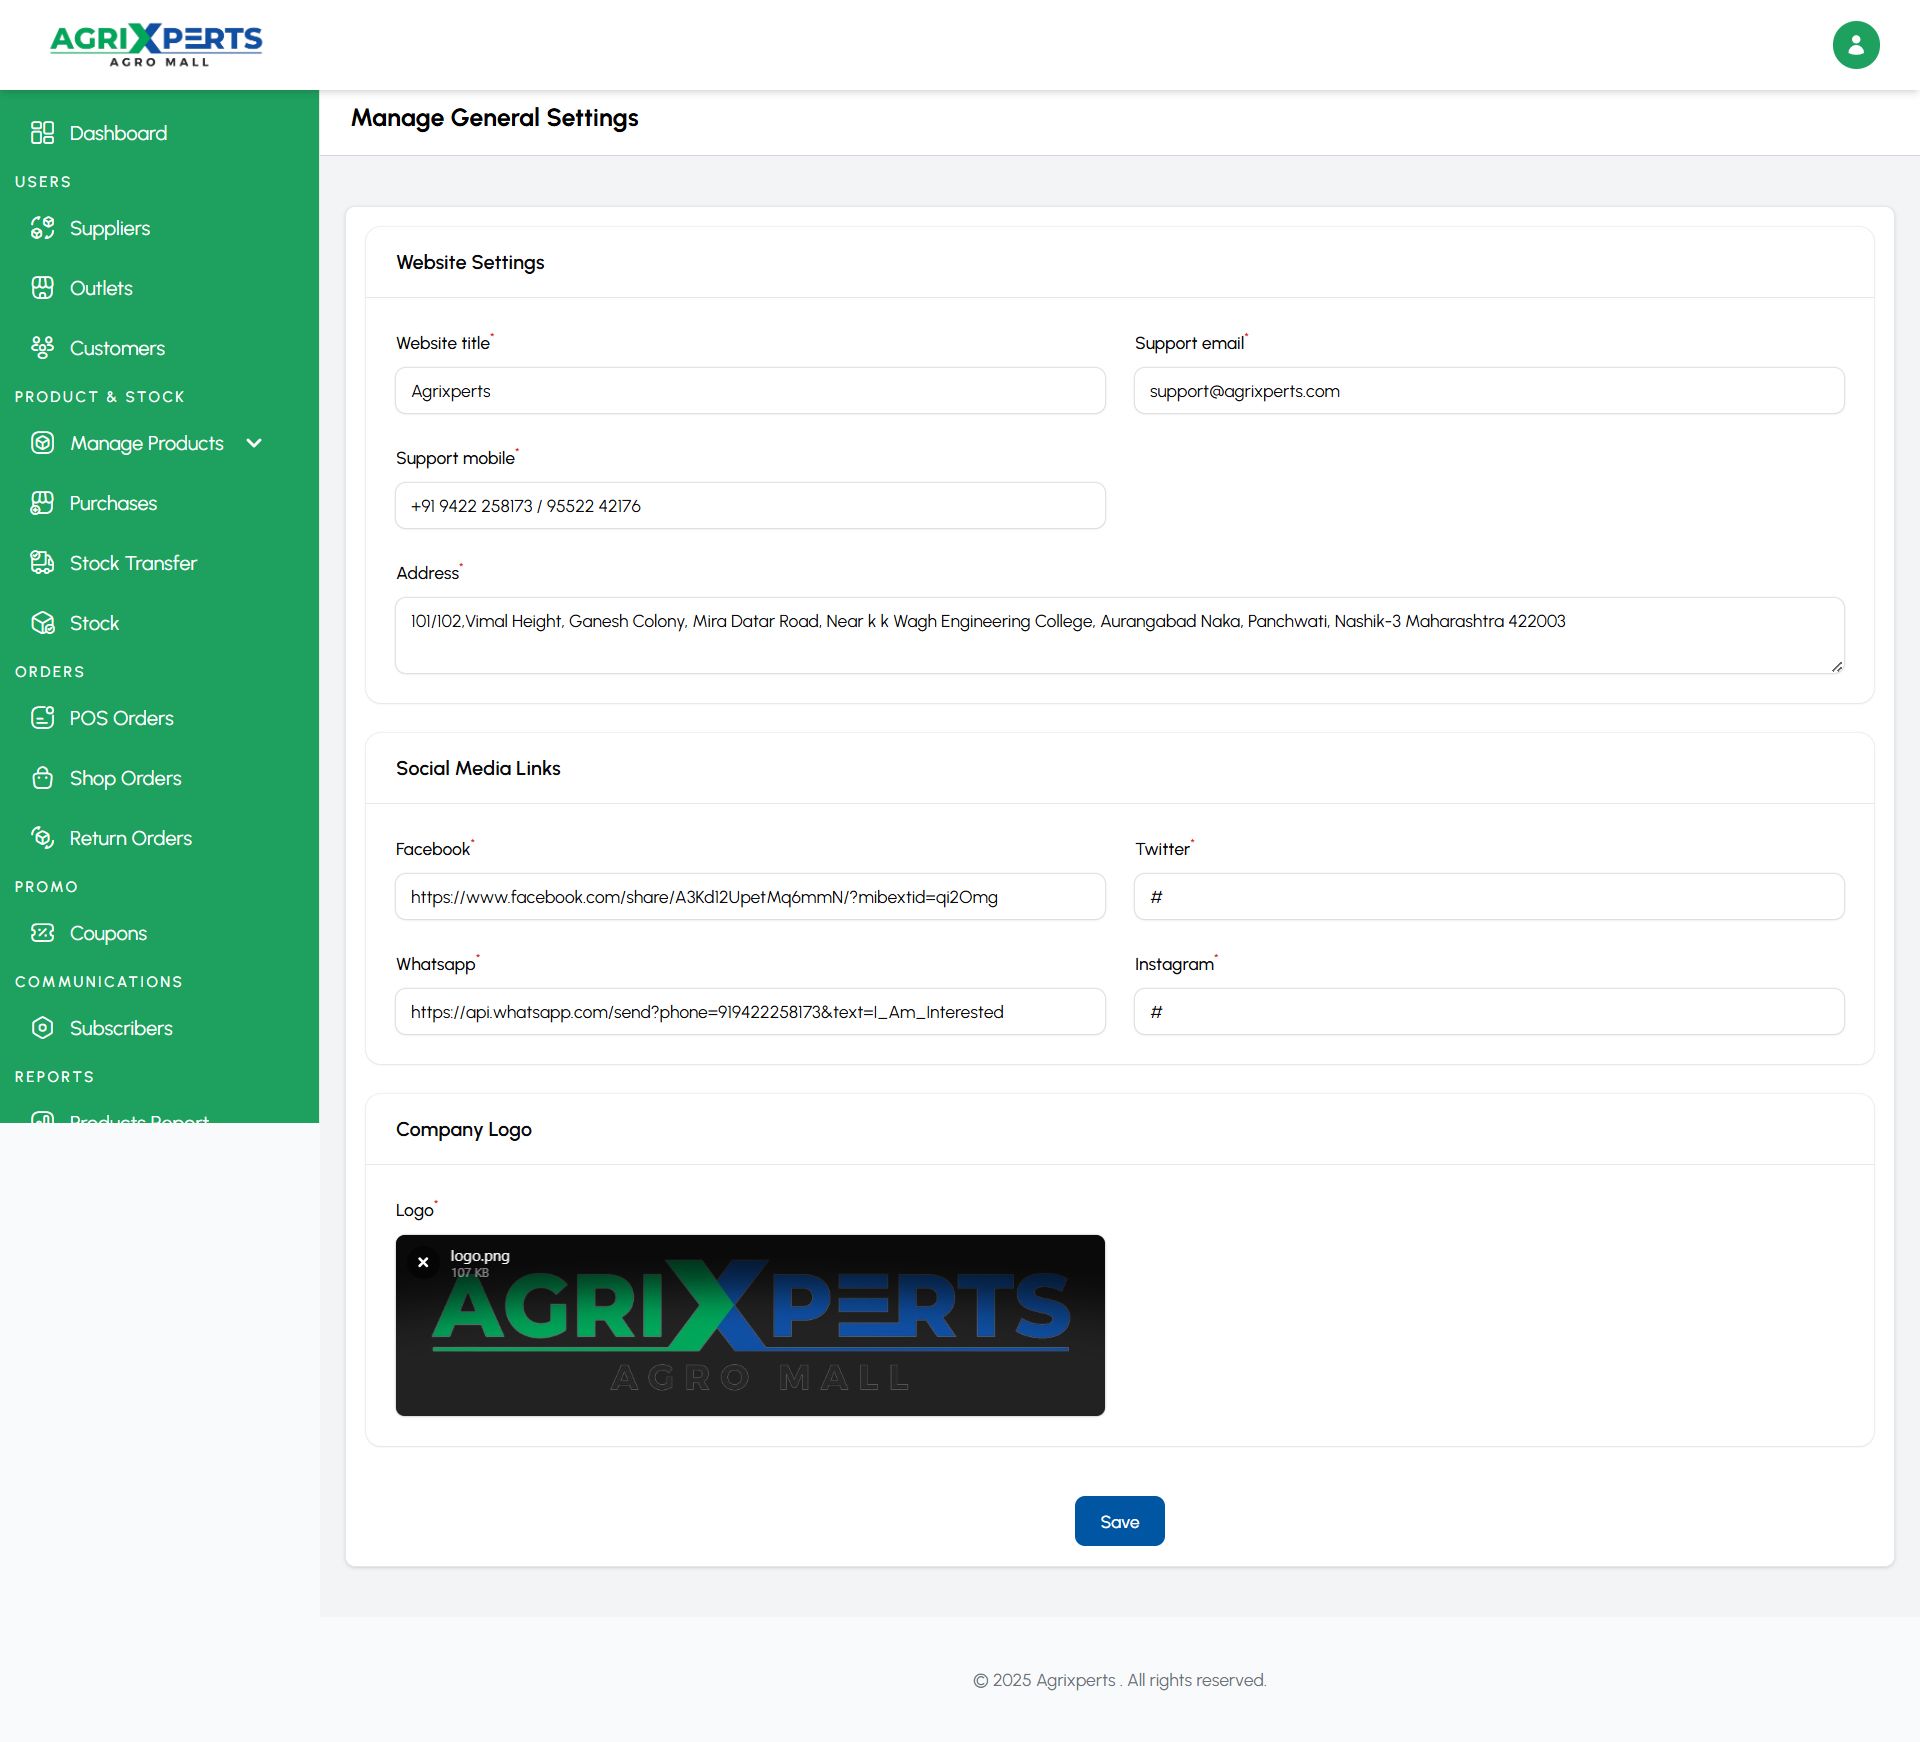
Task: Open Manage Products menu label
Action: coord(147,443)
